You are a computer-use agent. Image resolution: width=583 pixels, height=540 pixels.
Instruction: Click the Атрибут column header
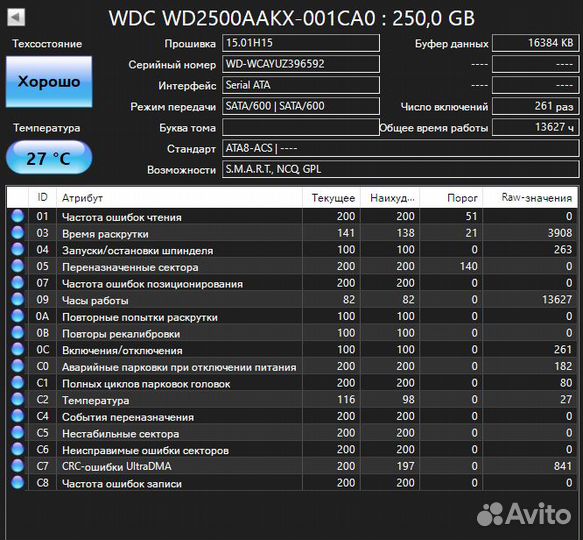coord(179,197)
